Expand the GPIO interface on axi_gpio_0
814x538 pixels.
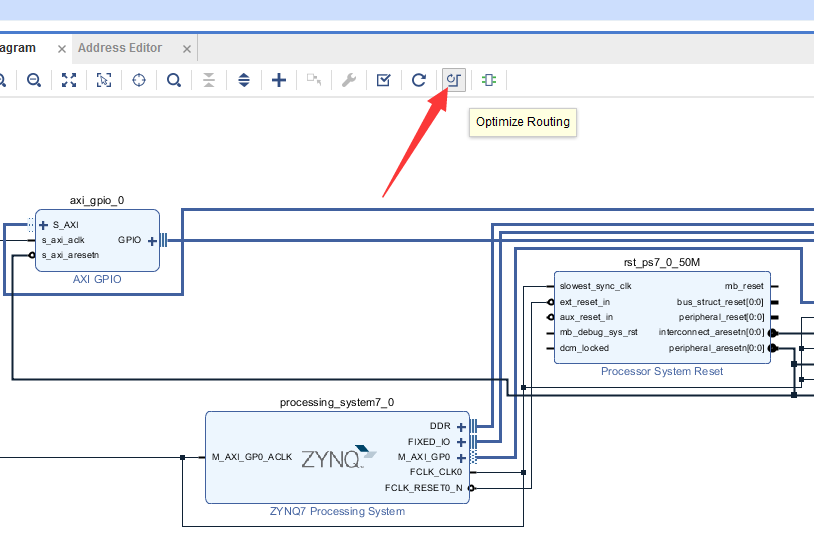point(152,241)
